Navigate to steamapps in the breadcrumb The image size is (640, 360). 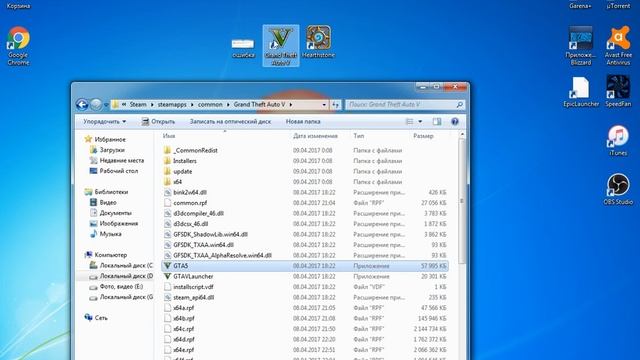[172, 104]
